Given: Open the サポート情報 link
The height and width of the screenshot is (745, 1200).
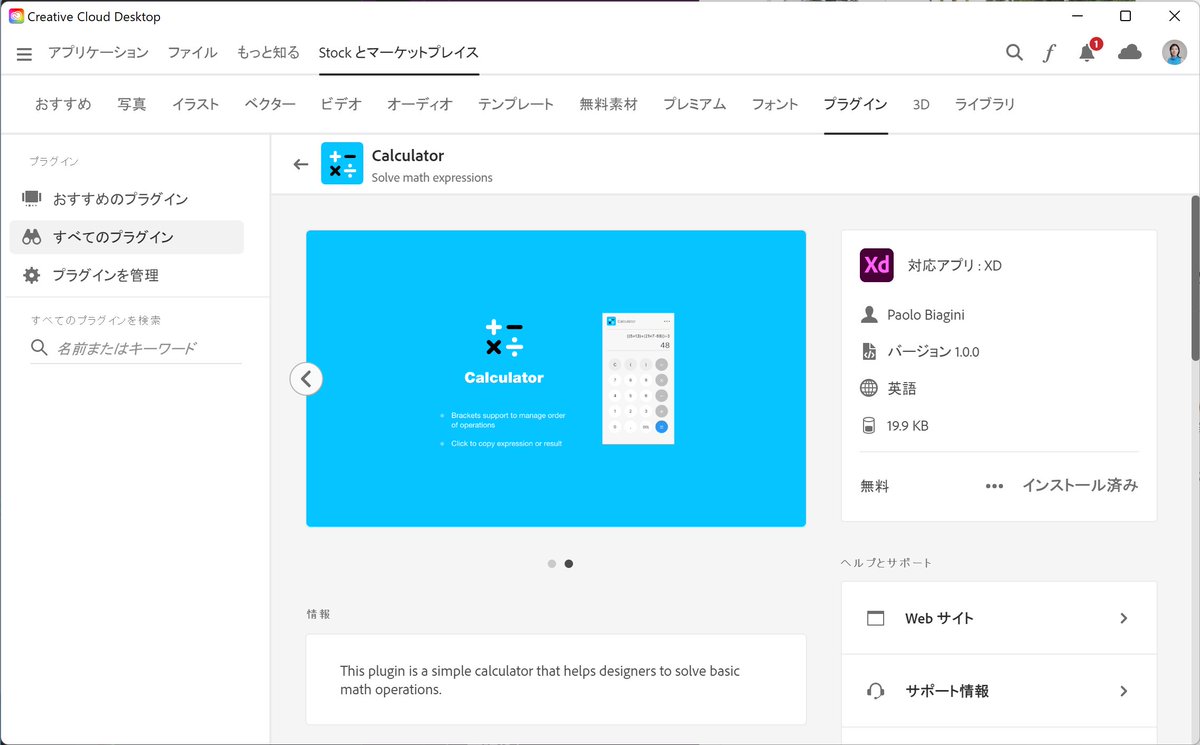Looking at the screenshot, I should click(x=999, y=691).
